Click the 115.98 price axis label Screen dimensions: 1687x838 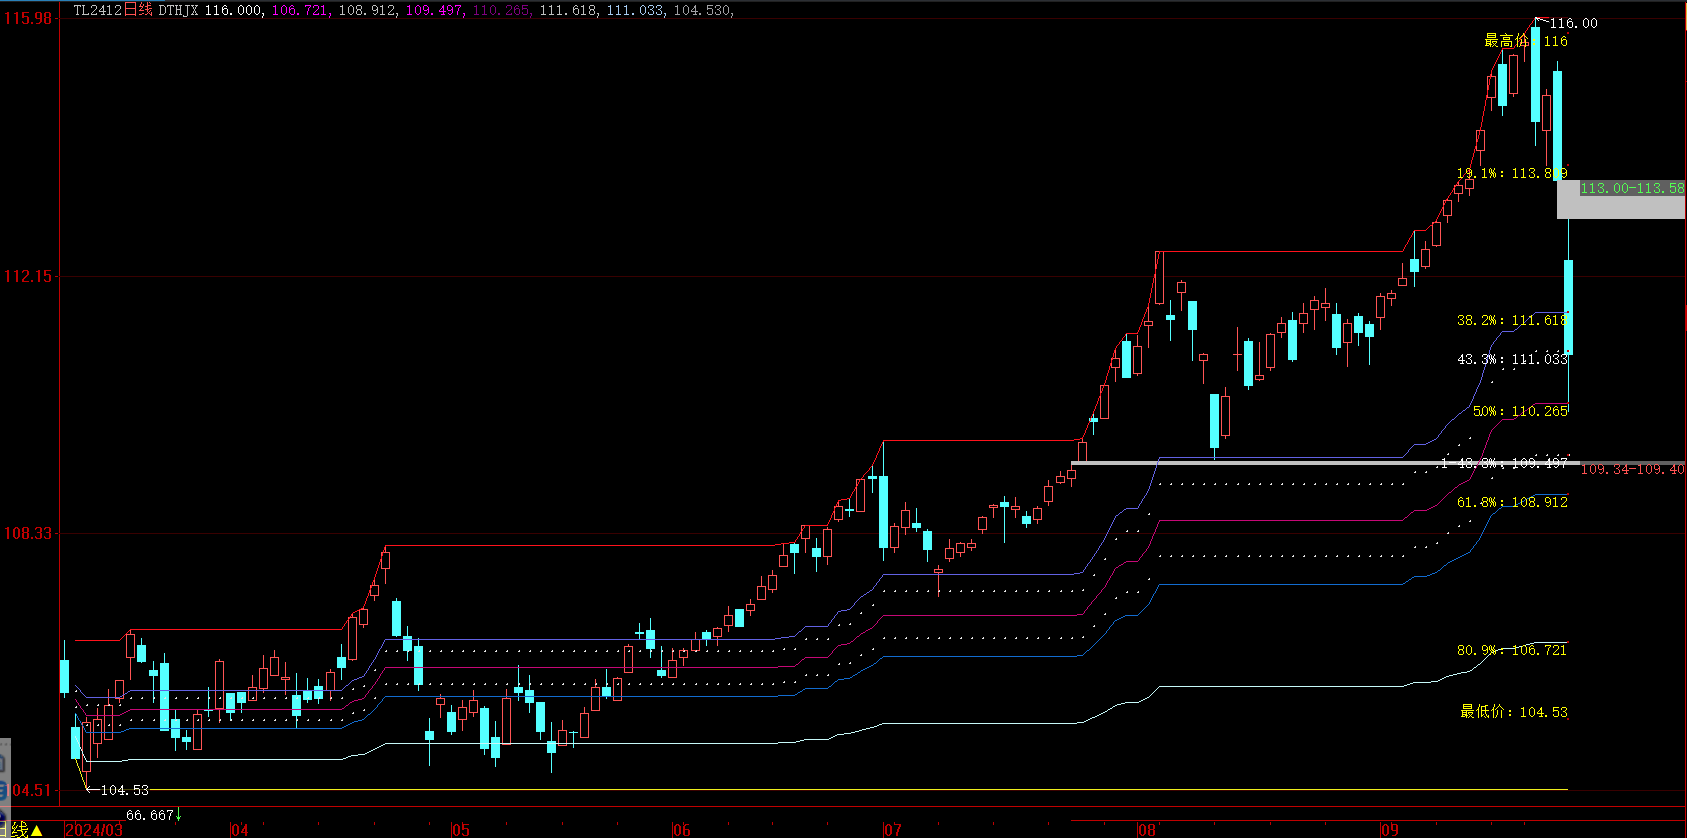tap(28, 18)
